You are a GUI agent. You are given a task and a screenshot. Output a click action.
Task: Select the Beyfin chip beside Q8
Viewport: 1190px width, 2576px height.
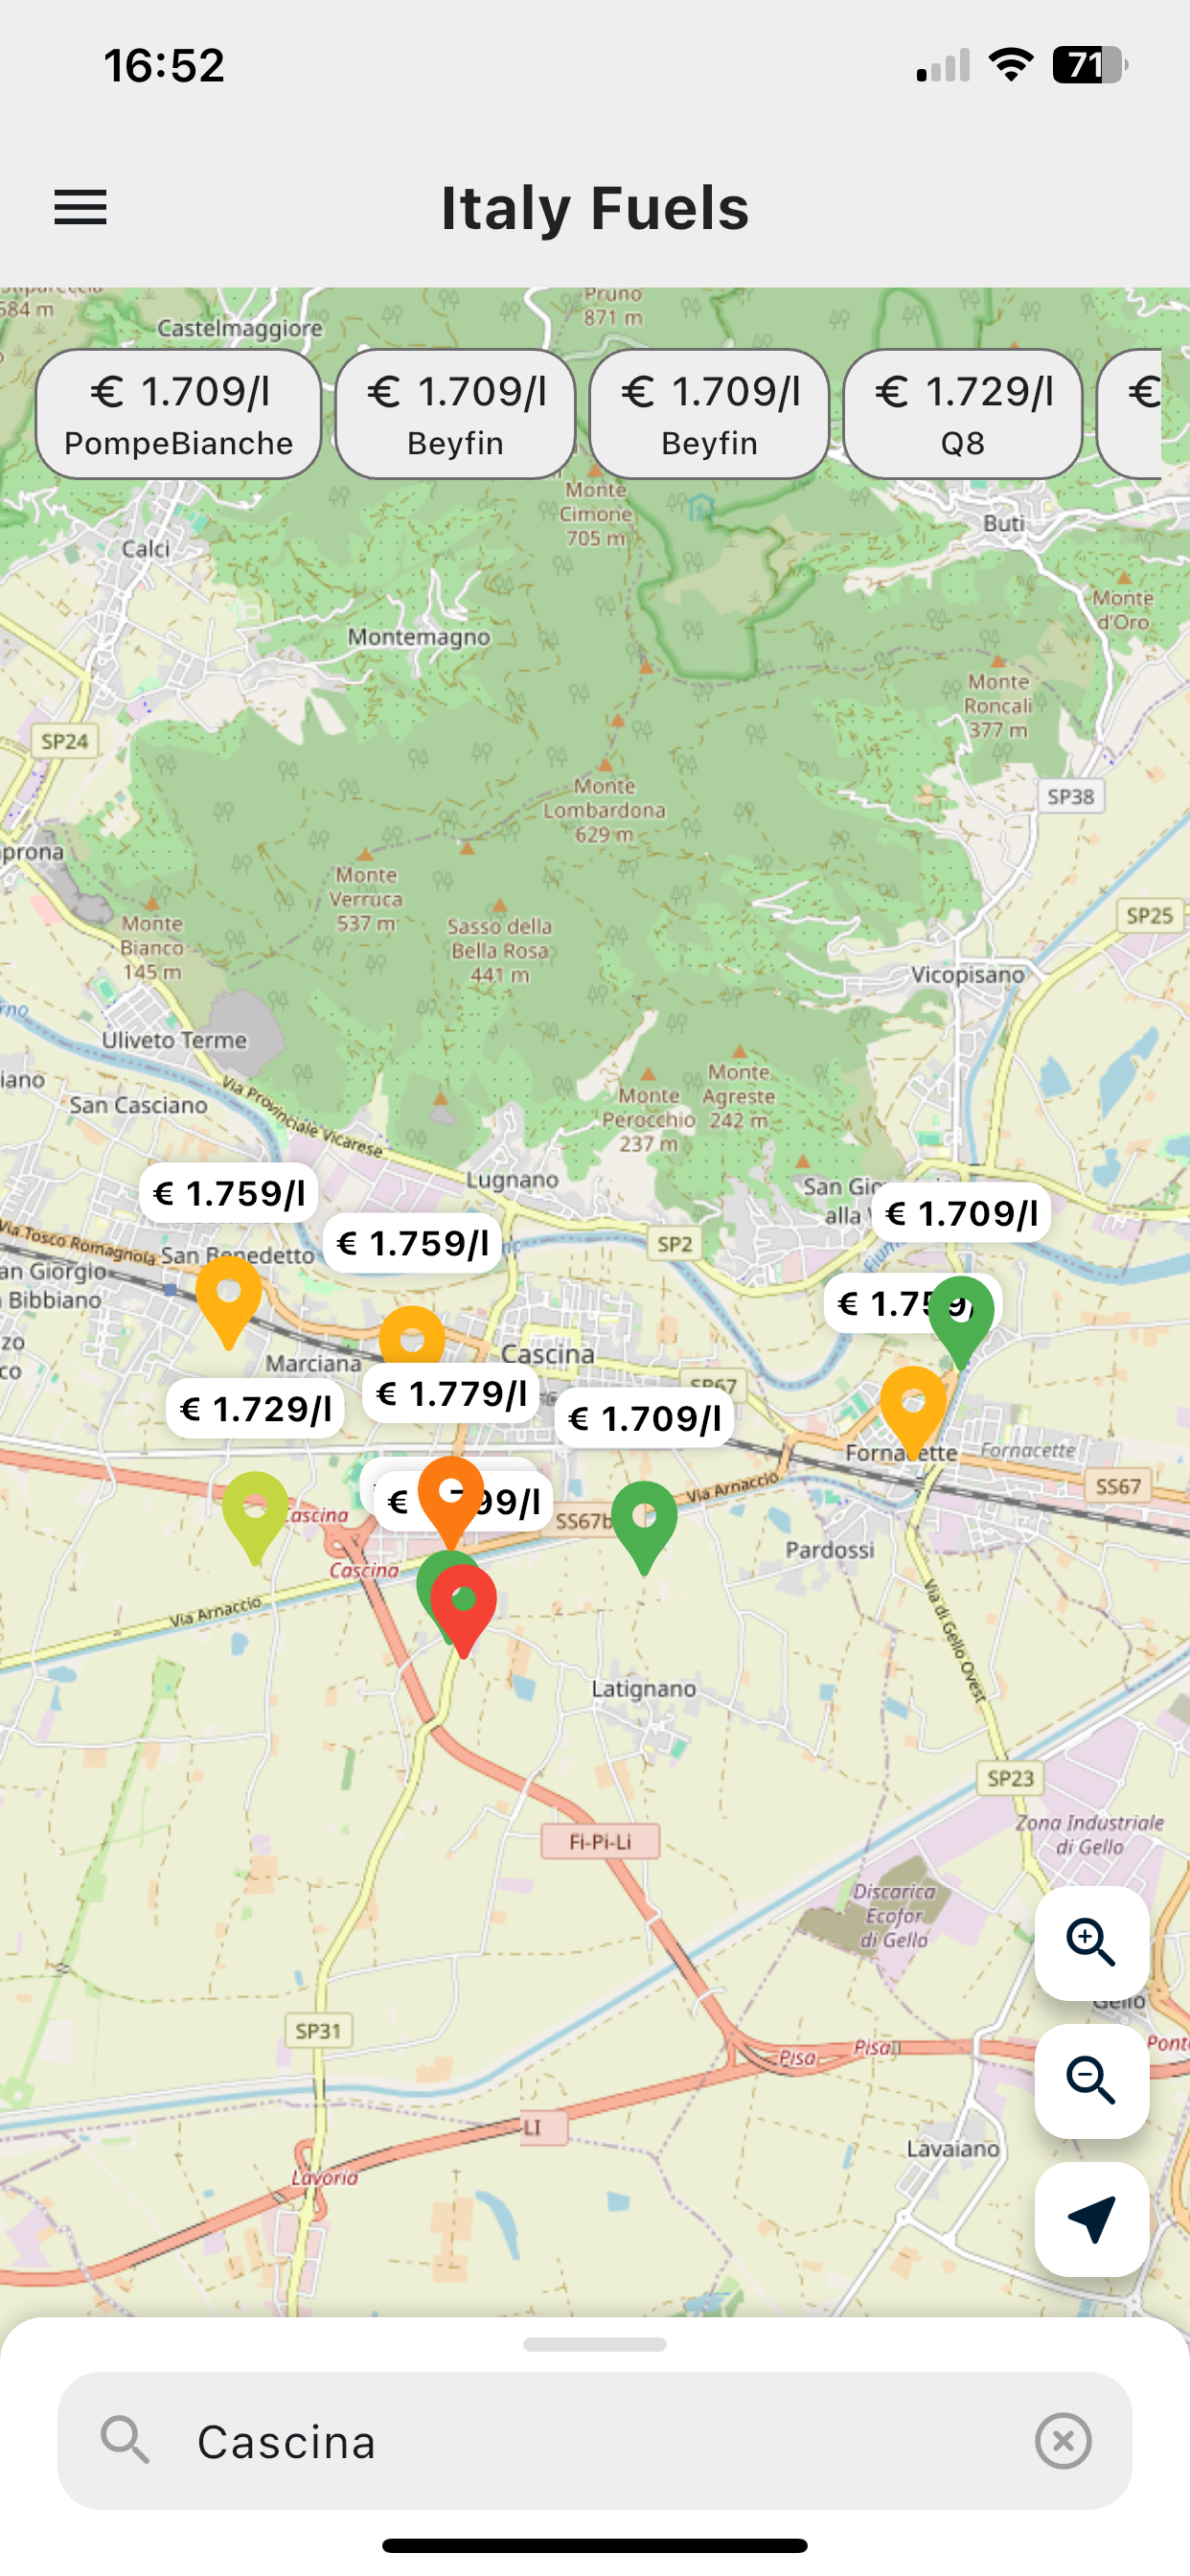coord(710,414)
